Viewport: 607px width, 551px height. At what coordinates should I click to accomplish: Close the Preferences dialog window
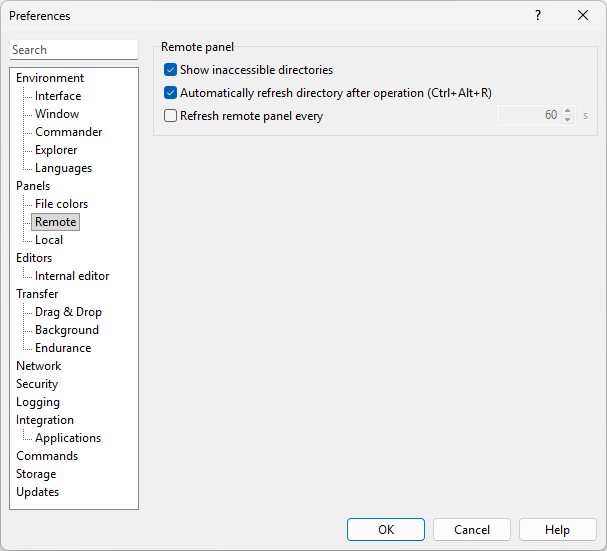point(583,16)
